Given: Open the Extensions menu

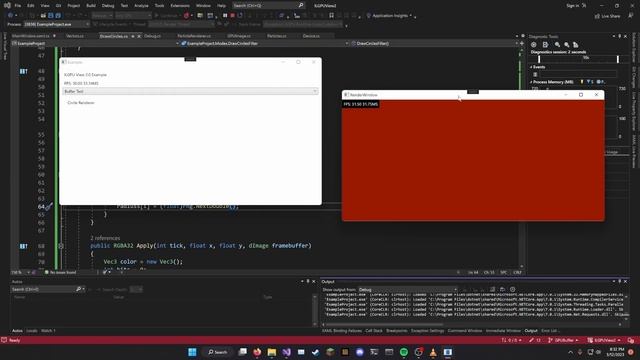Looking at the screenshot, I should [180, 6].
